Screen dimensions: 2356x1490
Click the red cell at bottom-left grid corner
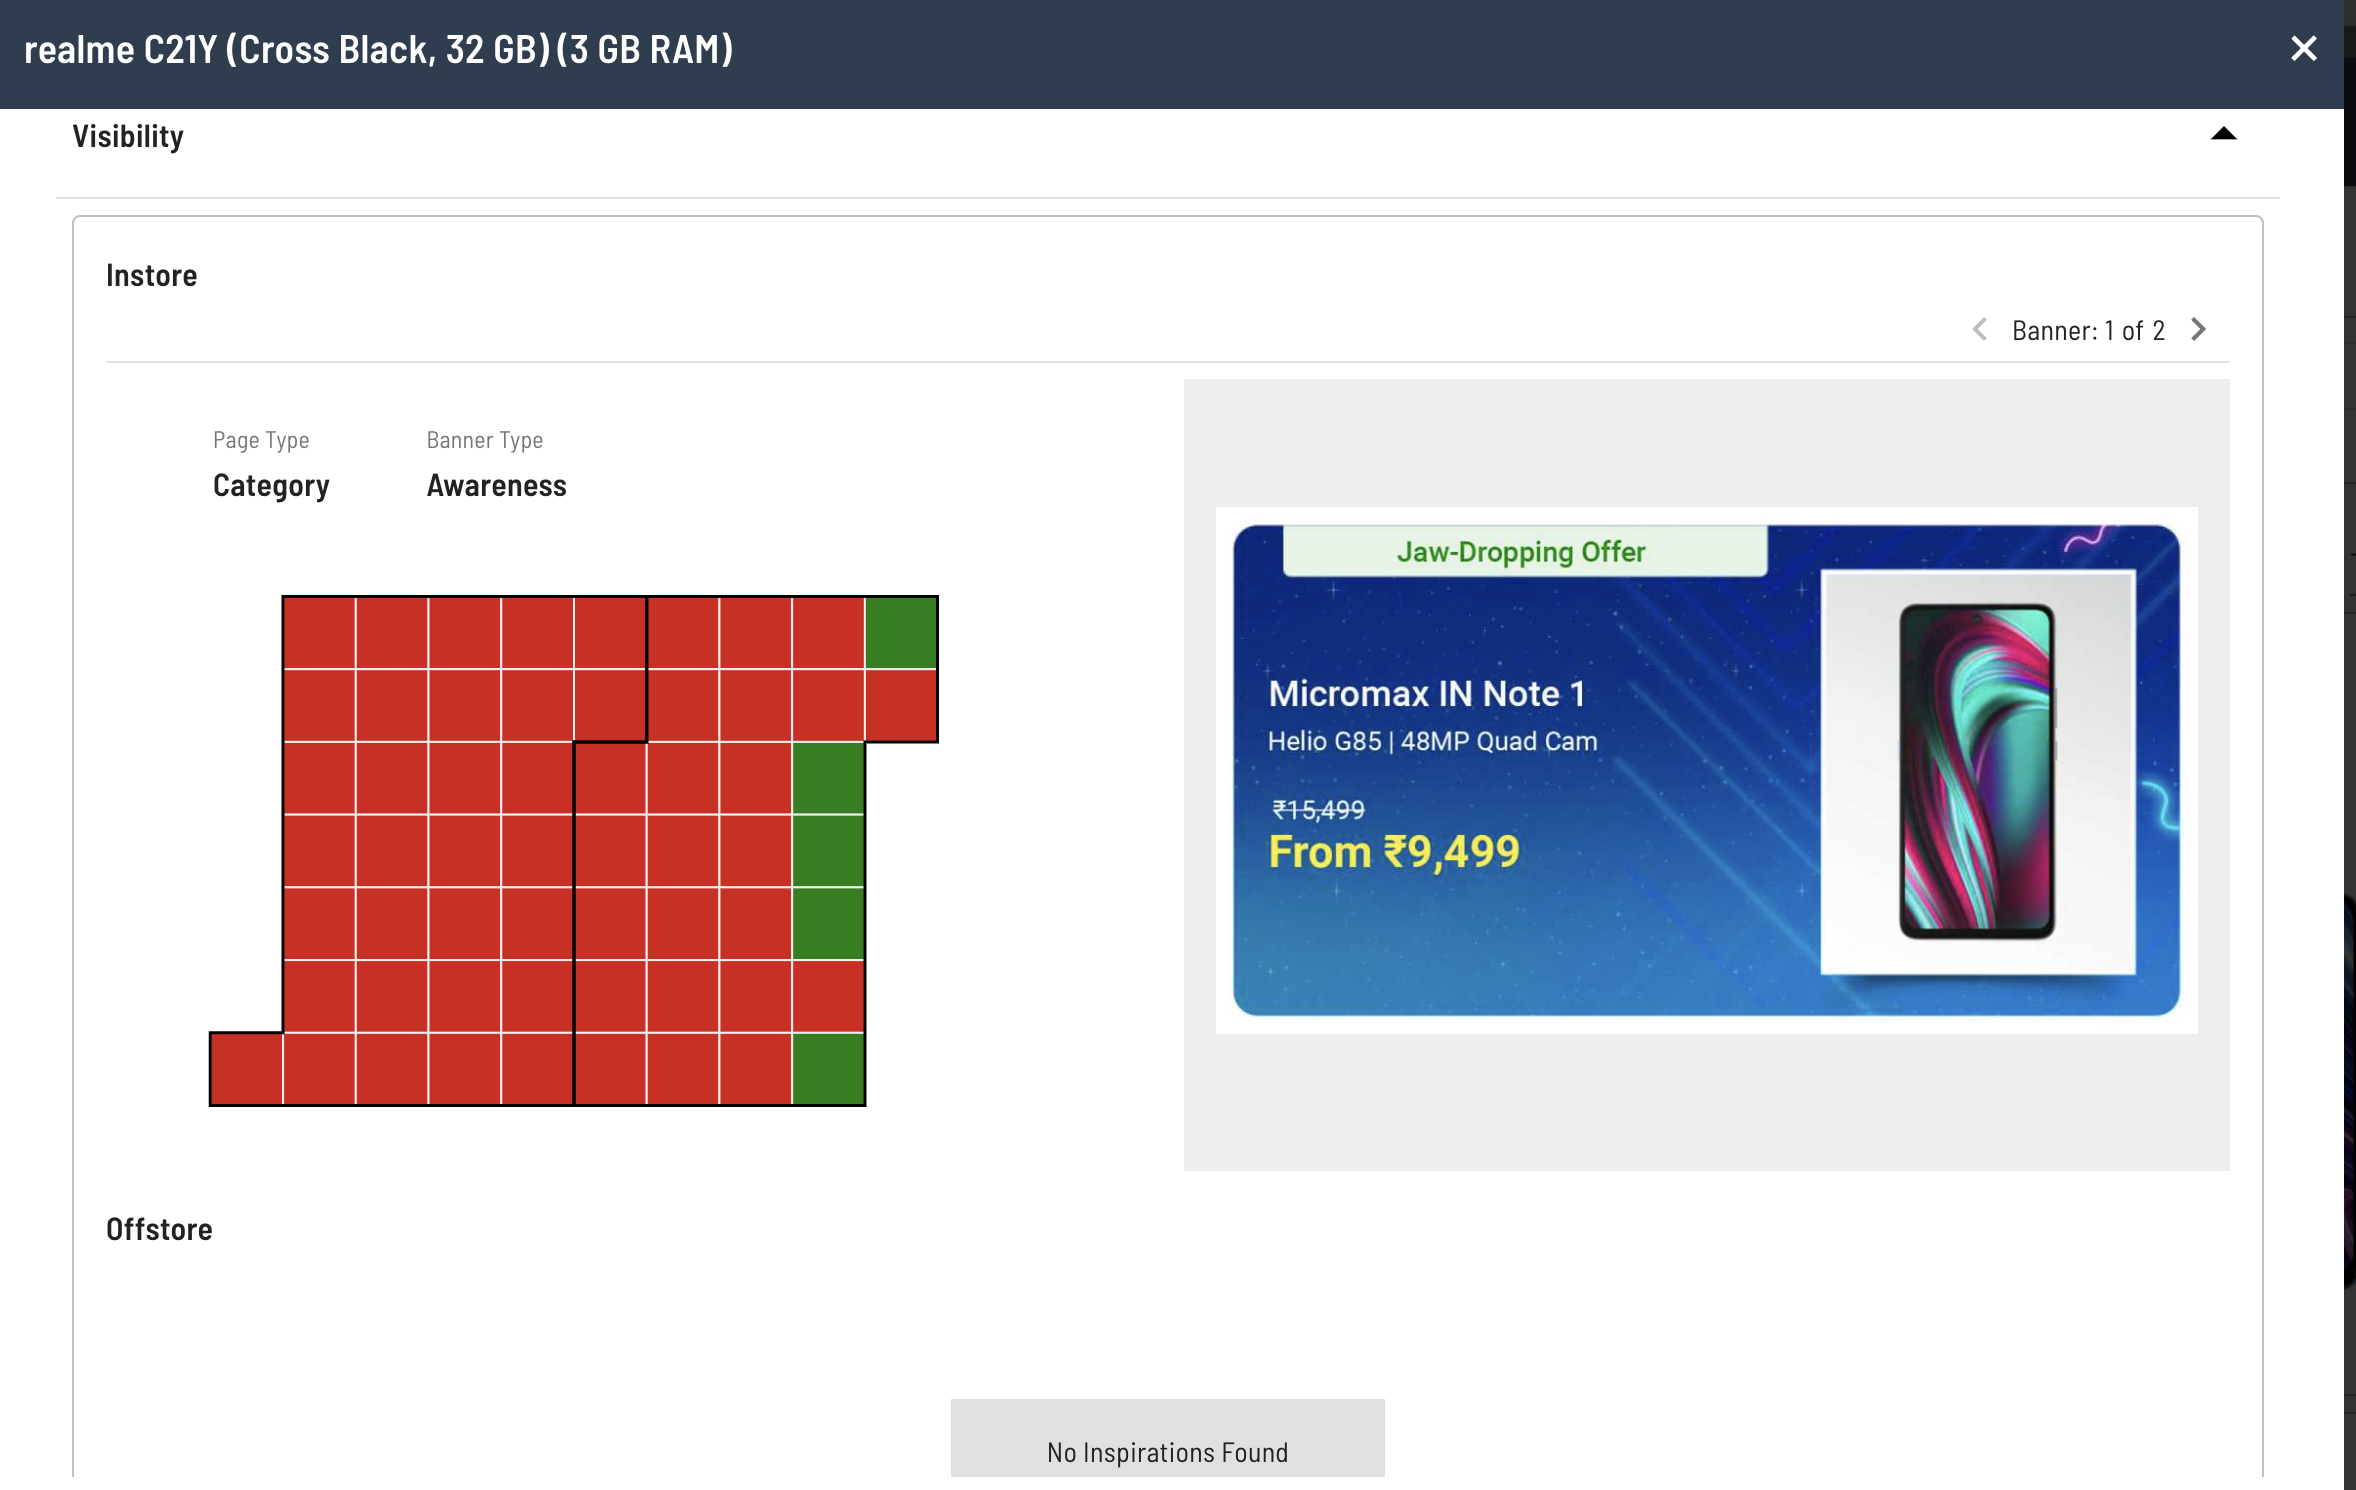coord(246,1069)
